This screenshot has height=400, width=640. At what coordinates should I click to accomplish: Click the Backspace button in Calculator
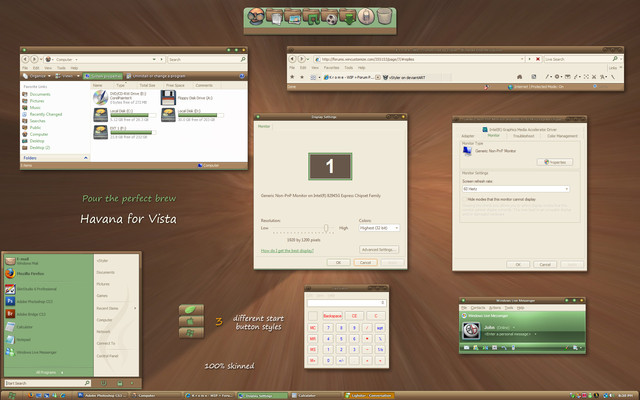click(332, 316)
